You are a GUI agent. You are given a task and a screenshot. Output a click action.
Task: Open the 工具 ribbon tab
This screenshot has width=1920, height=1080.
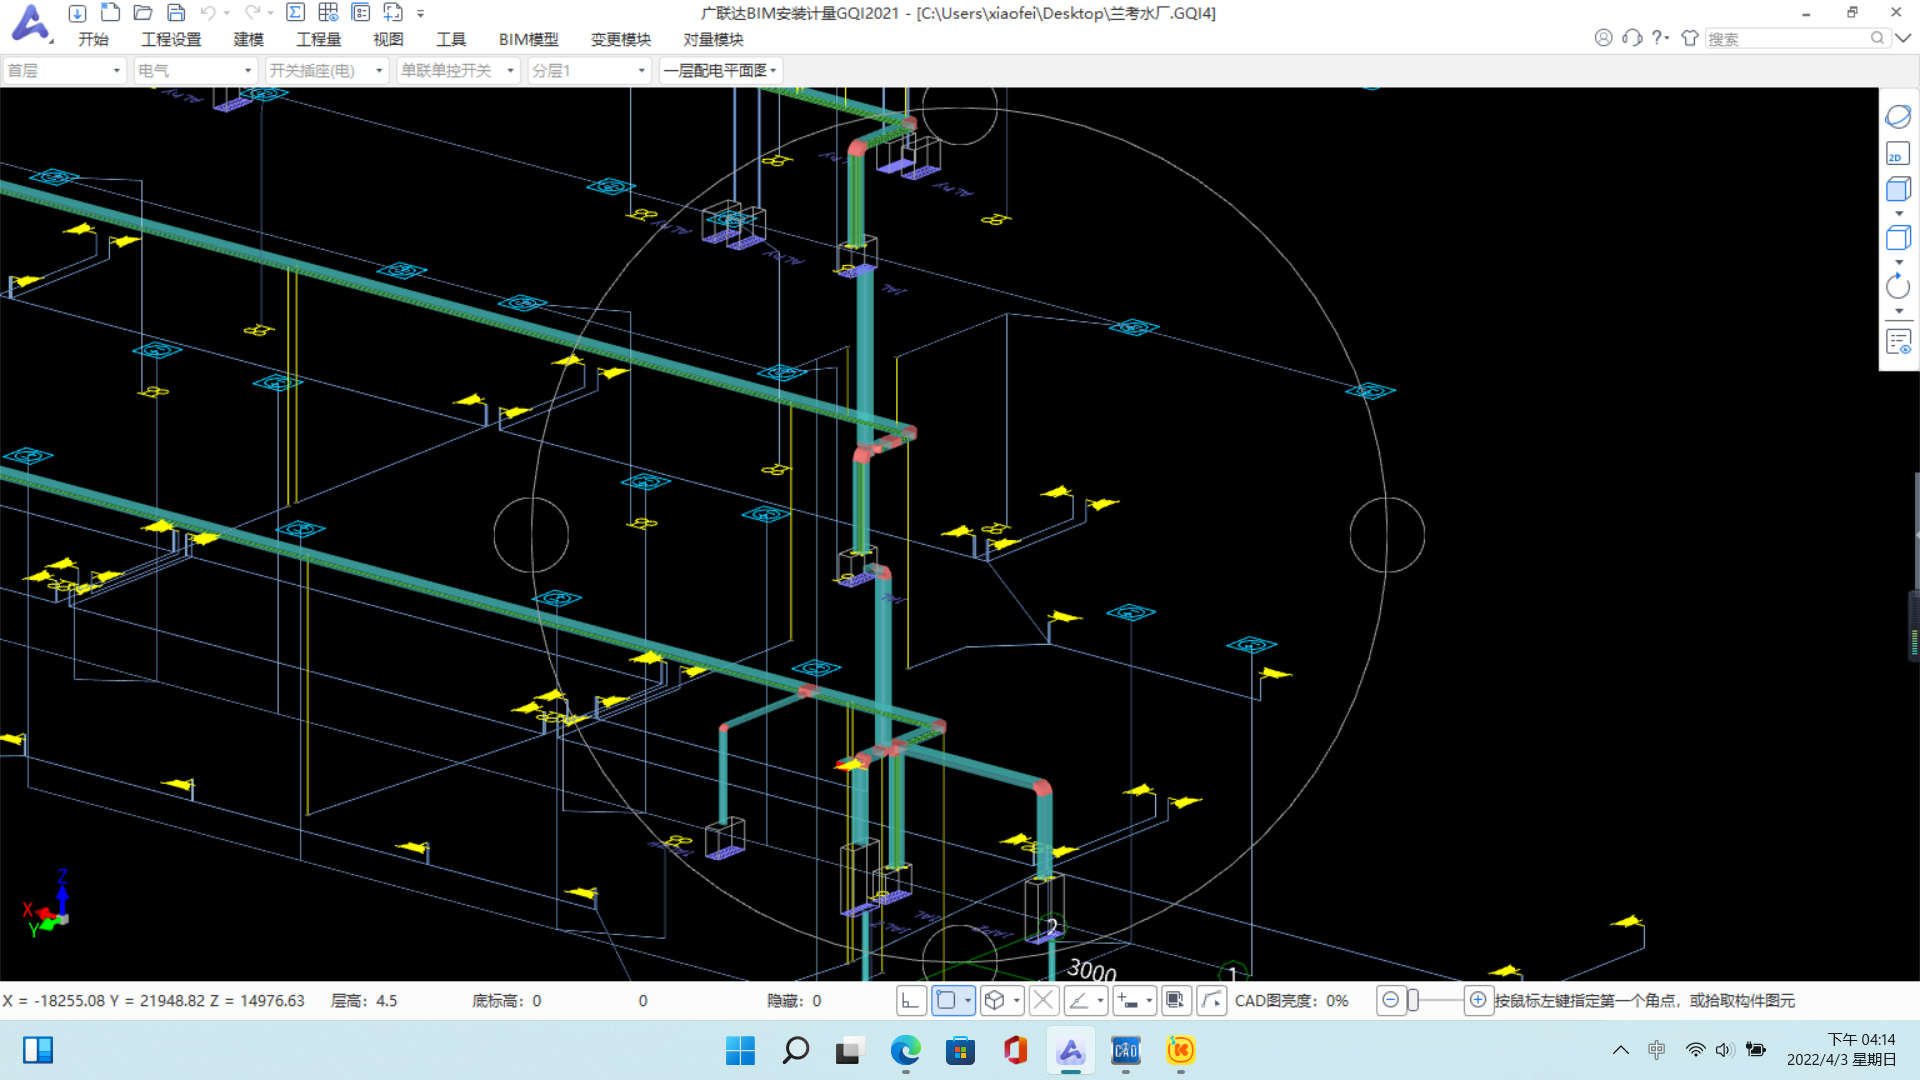click(x=451, y=39)
